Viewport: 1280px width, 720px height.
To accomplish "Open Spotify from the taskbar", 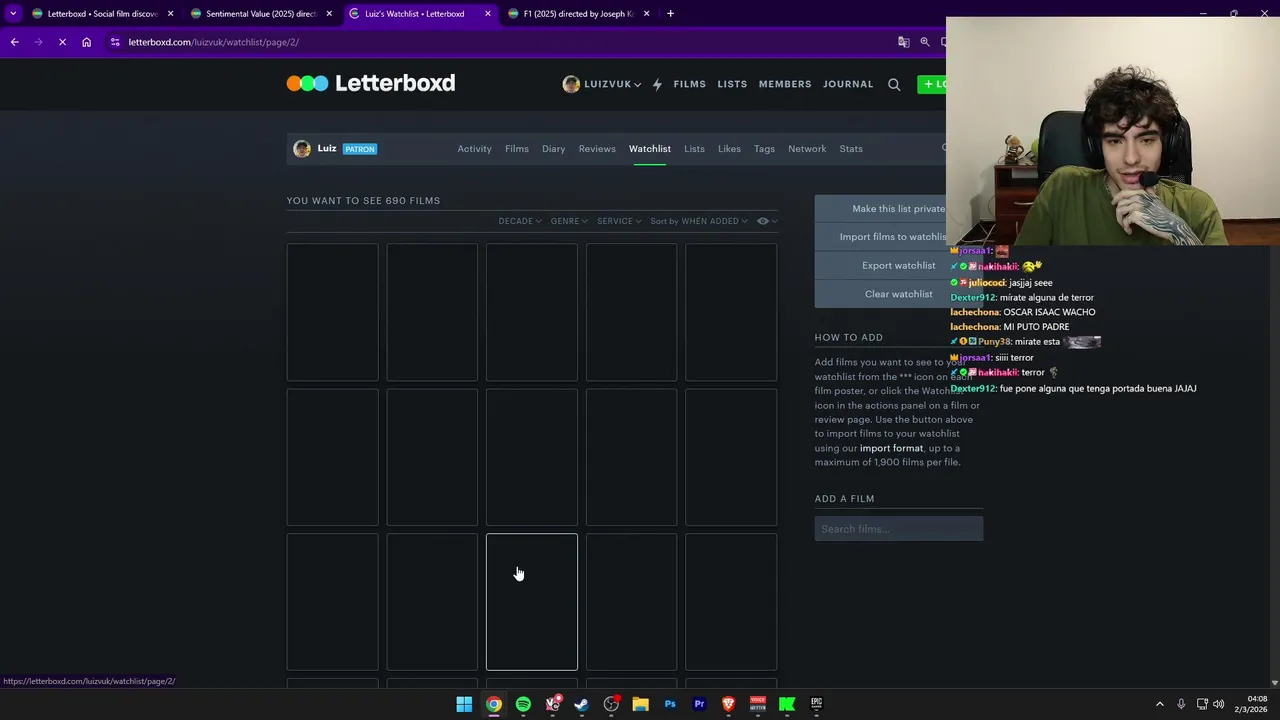I will tap(523, 704).
